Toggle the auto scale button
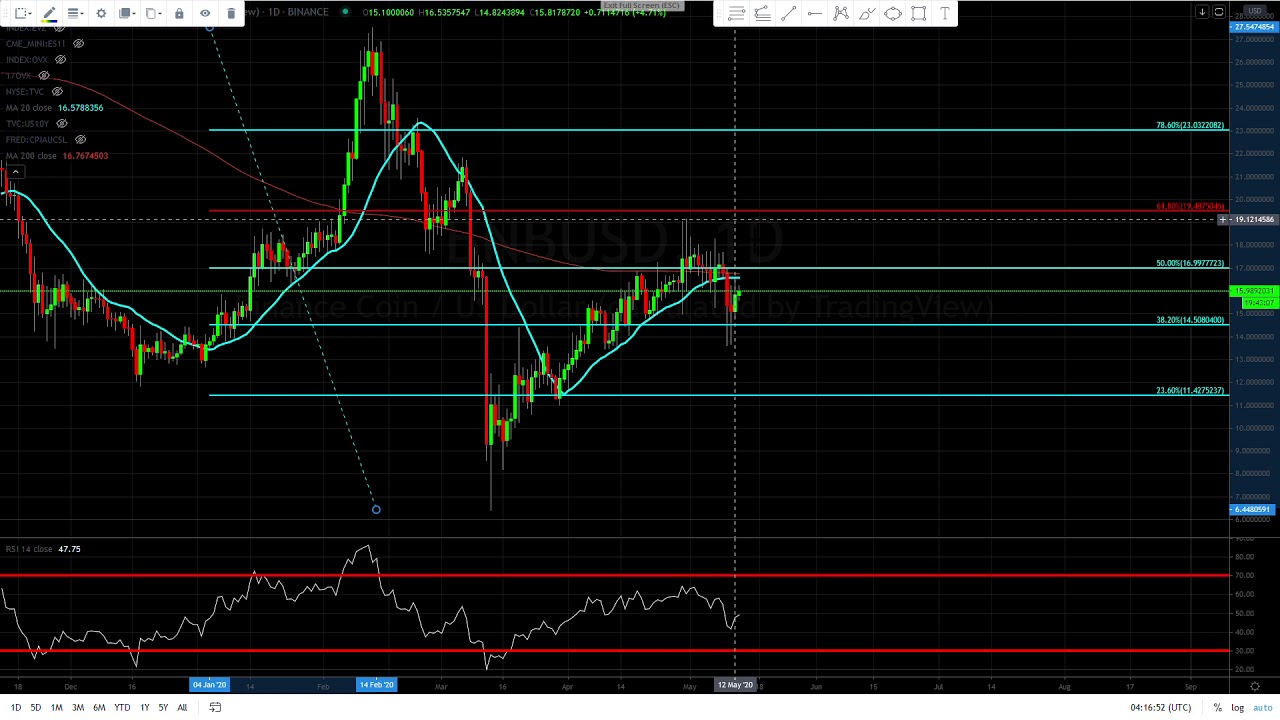This screenshot has height=720, width=1280. pos(1263,708)
